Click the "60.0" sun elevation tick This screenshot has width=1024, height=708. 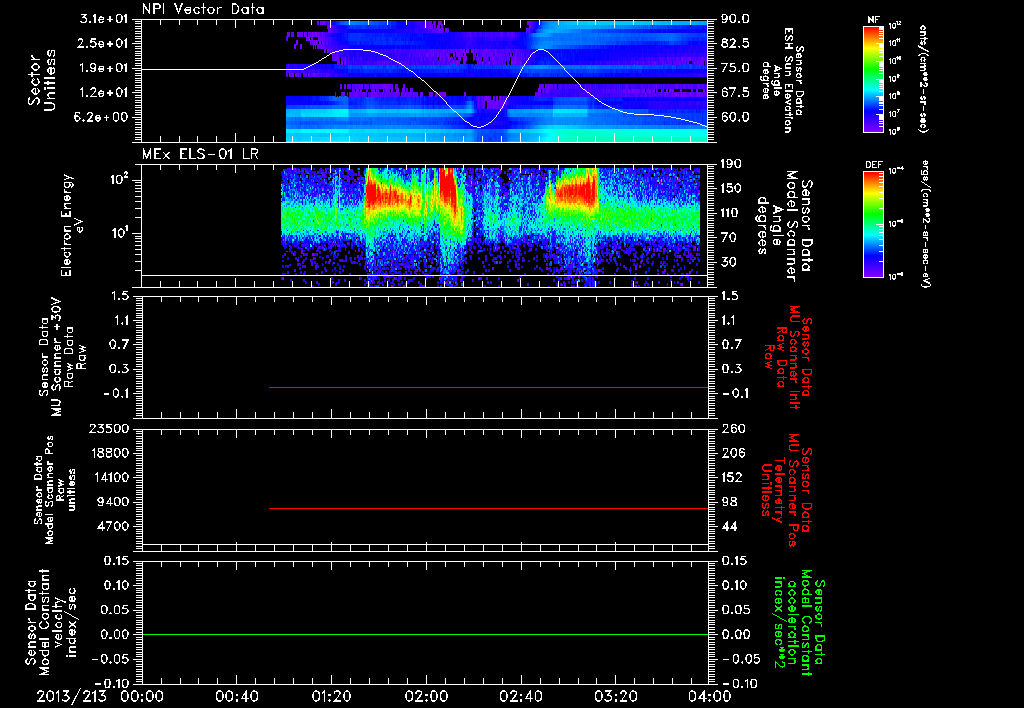(735, 117)
